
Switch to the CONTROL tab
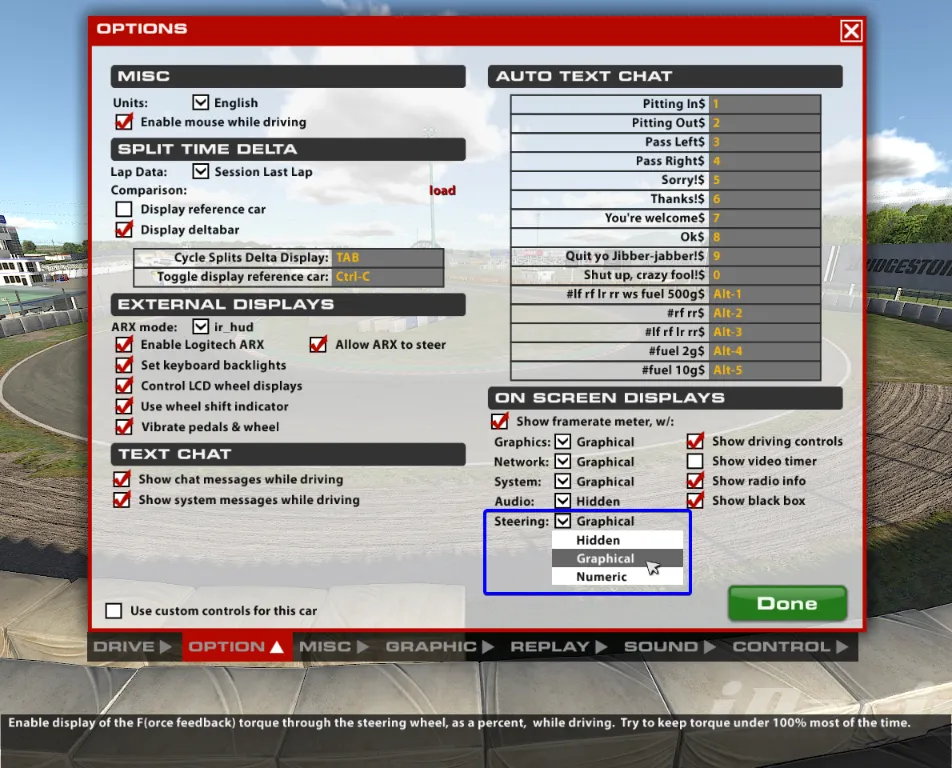[790, 647]
